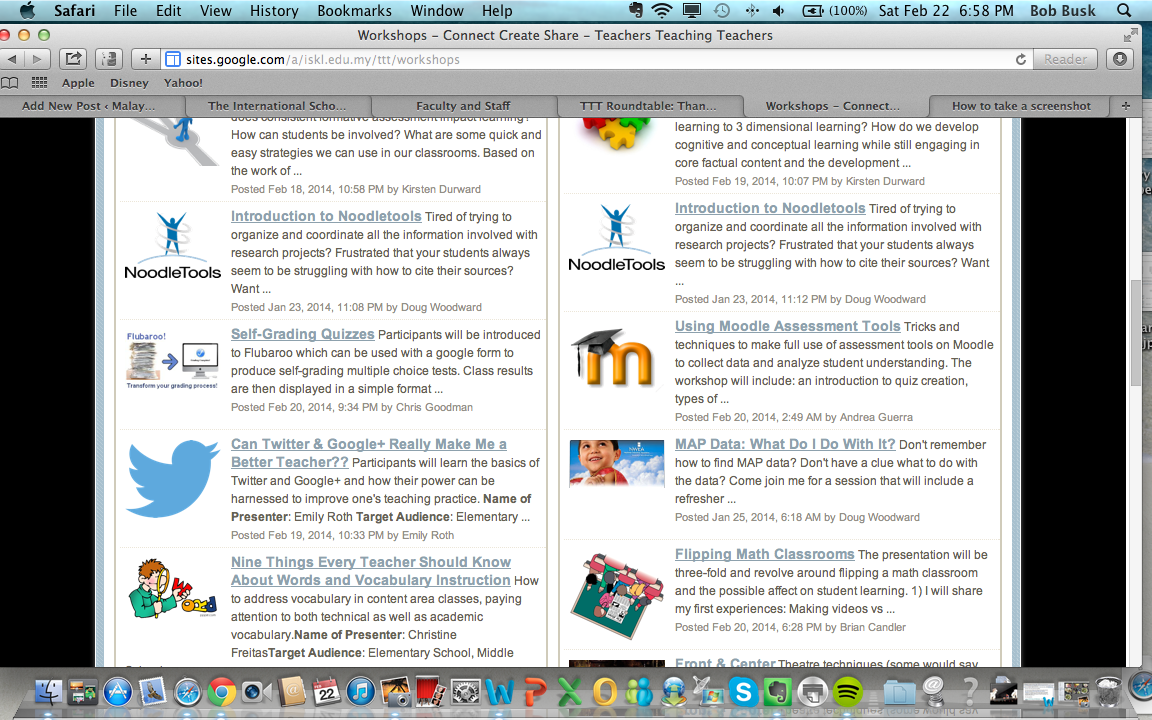Click the add bookmark plus button
The height and width of the screenshot is (720, 1152).
pyautogui.click(x=146, y=59)
